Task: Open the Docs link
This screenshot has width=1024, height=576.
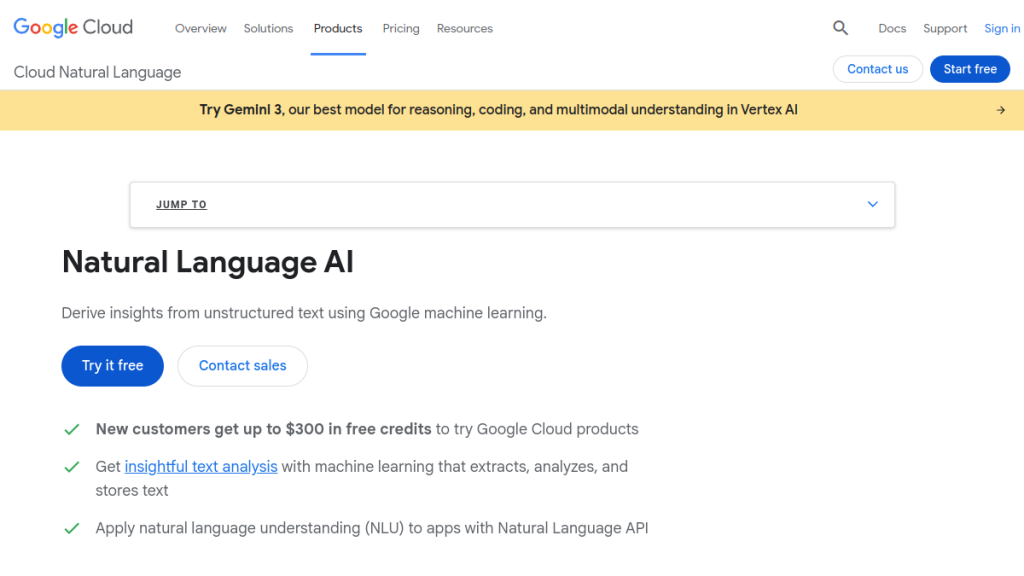Action: click(892, 29)
